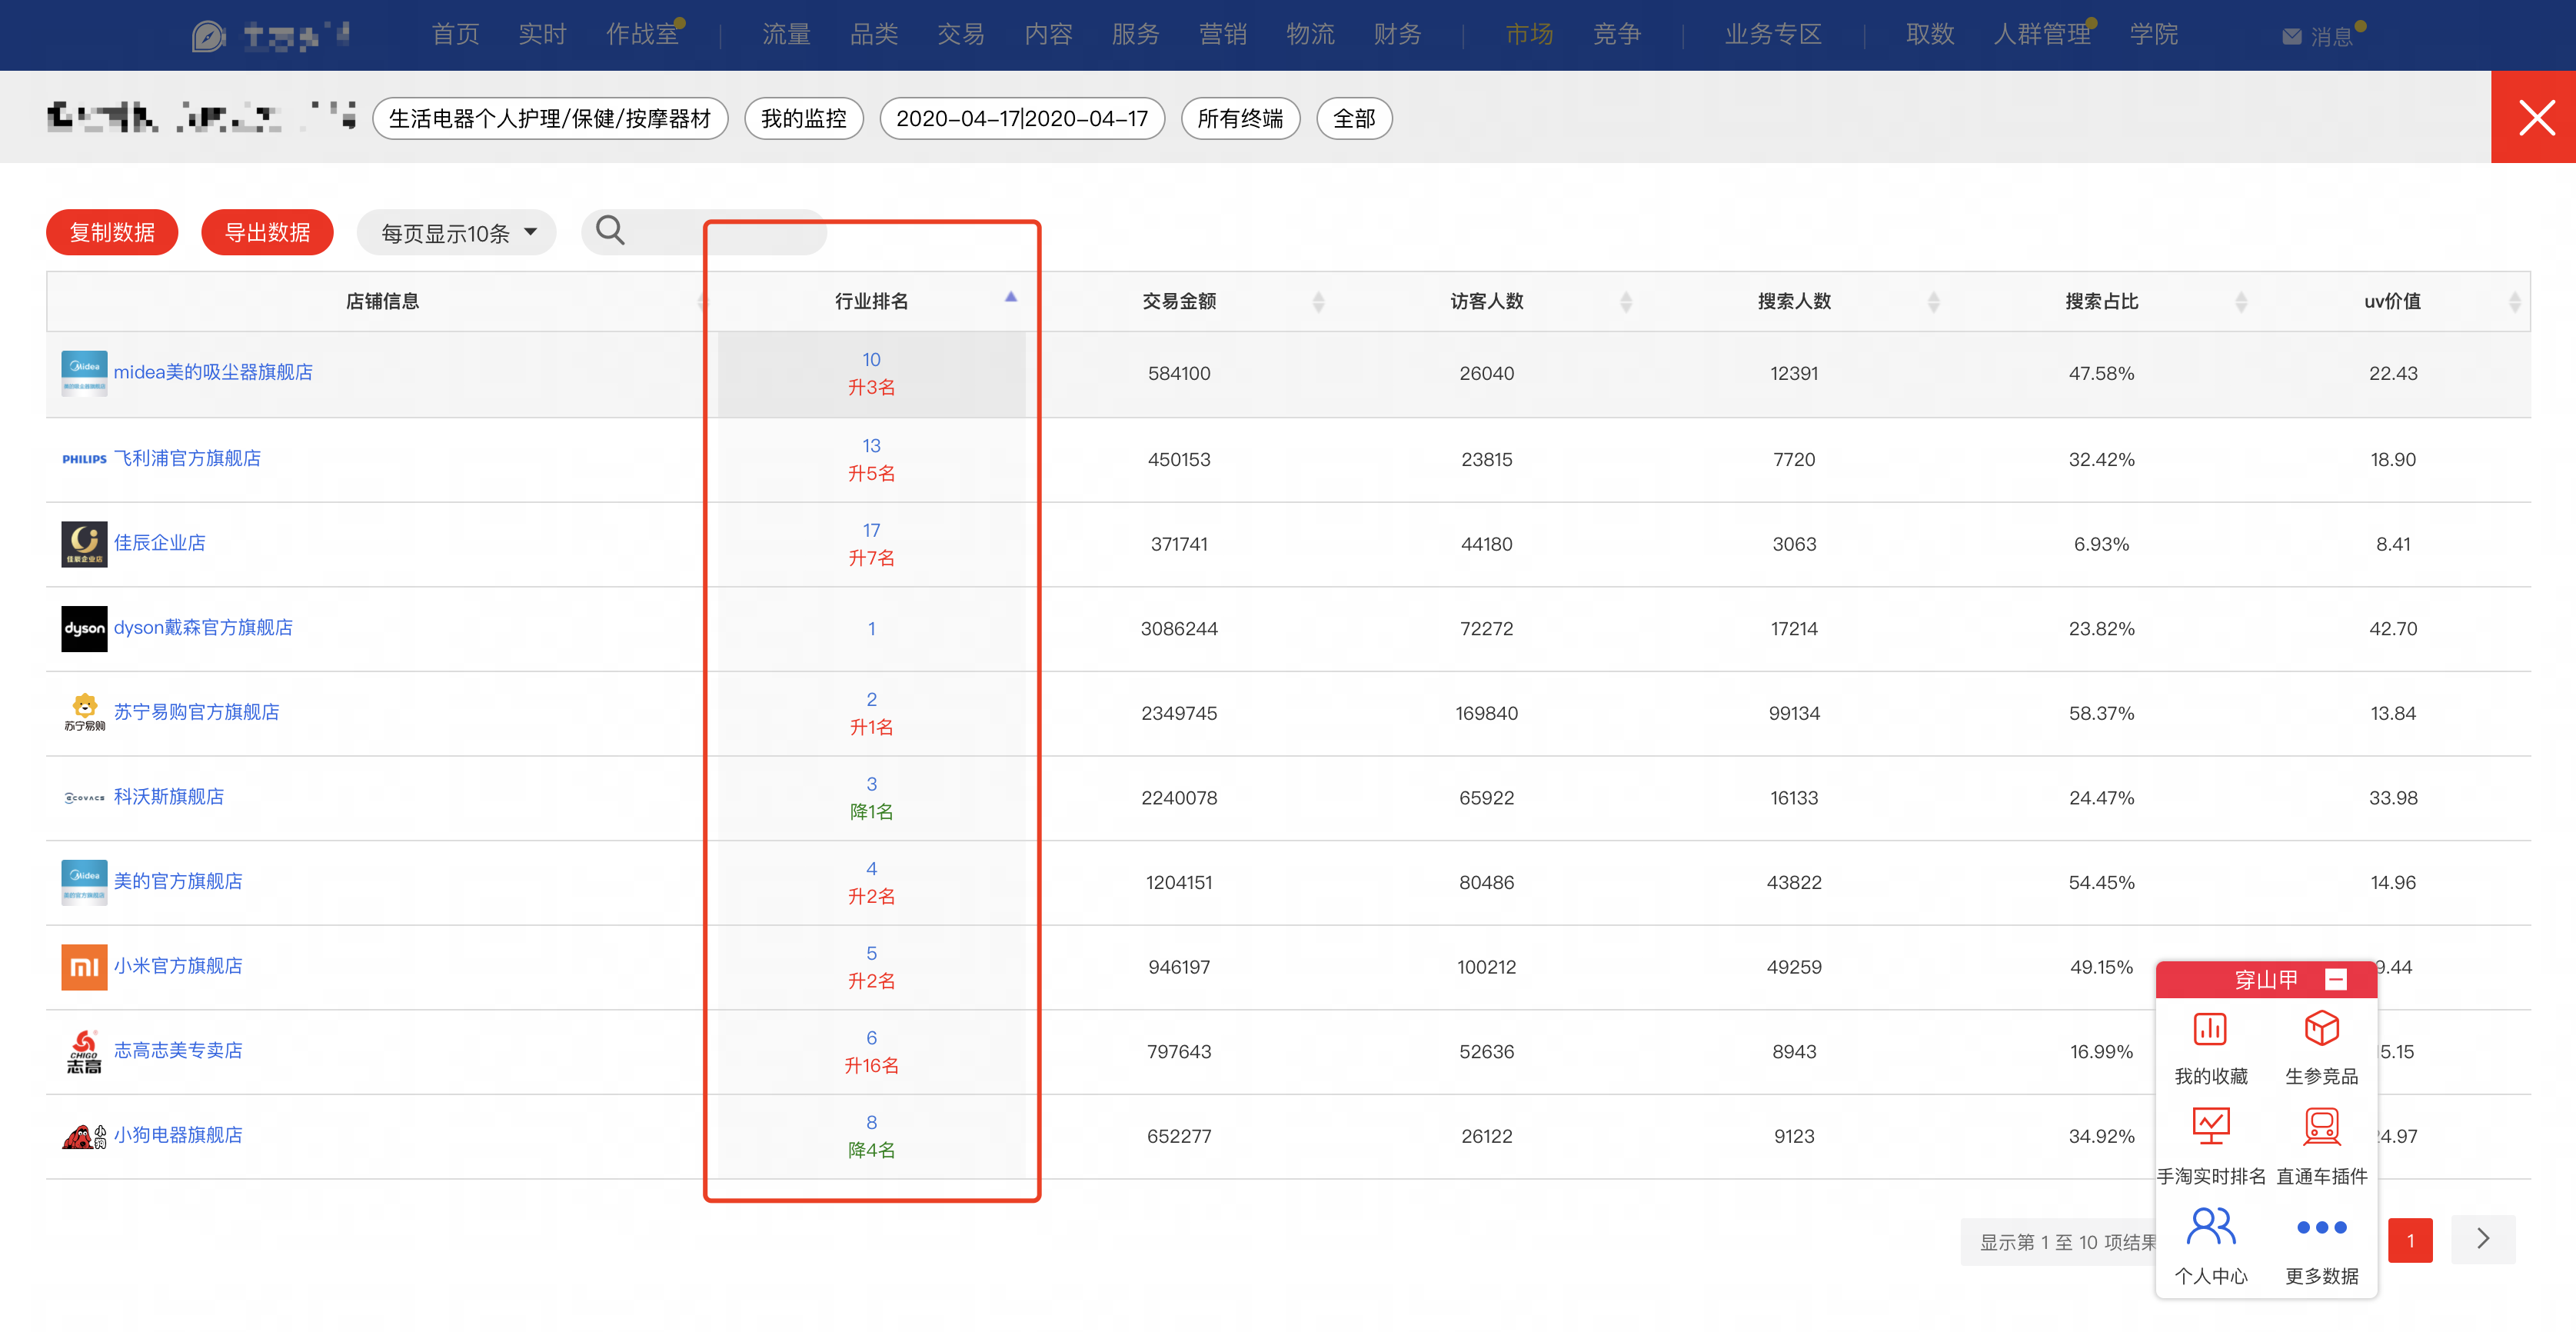
Task: Click the search magnifier icon
Action: tap(610, 231)
